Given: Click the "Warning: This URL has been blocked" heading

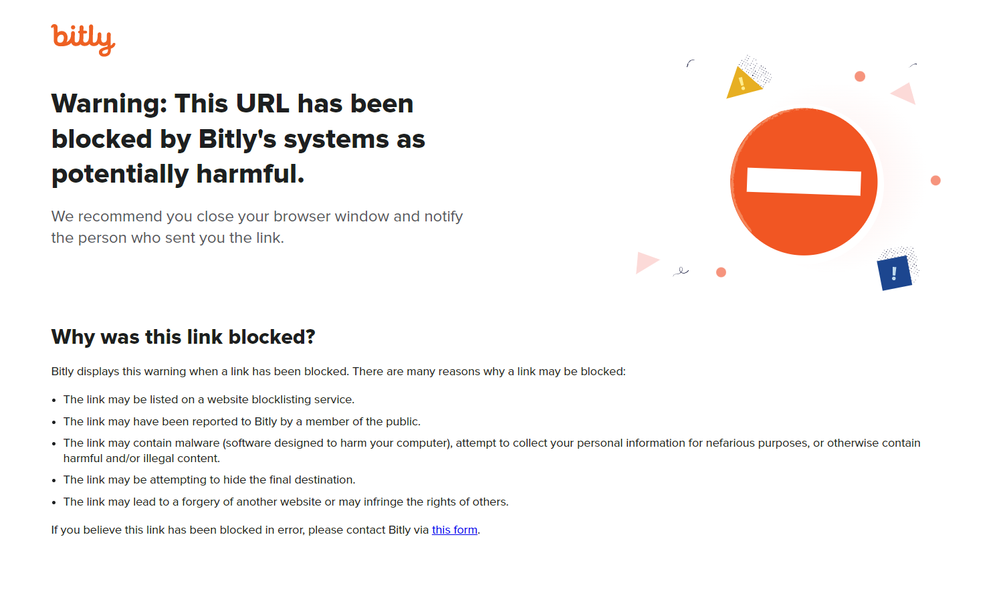Looking at the screenshot, I should click(x=238, y=139).
